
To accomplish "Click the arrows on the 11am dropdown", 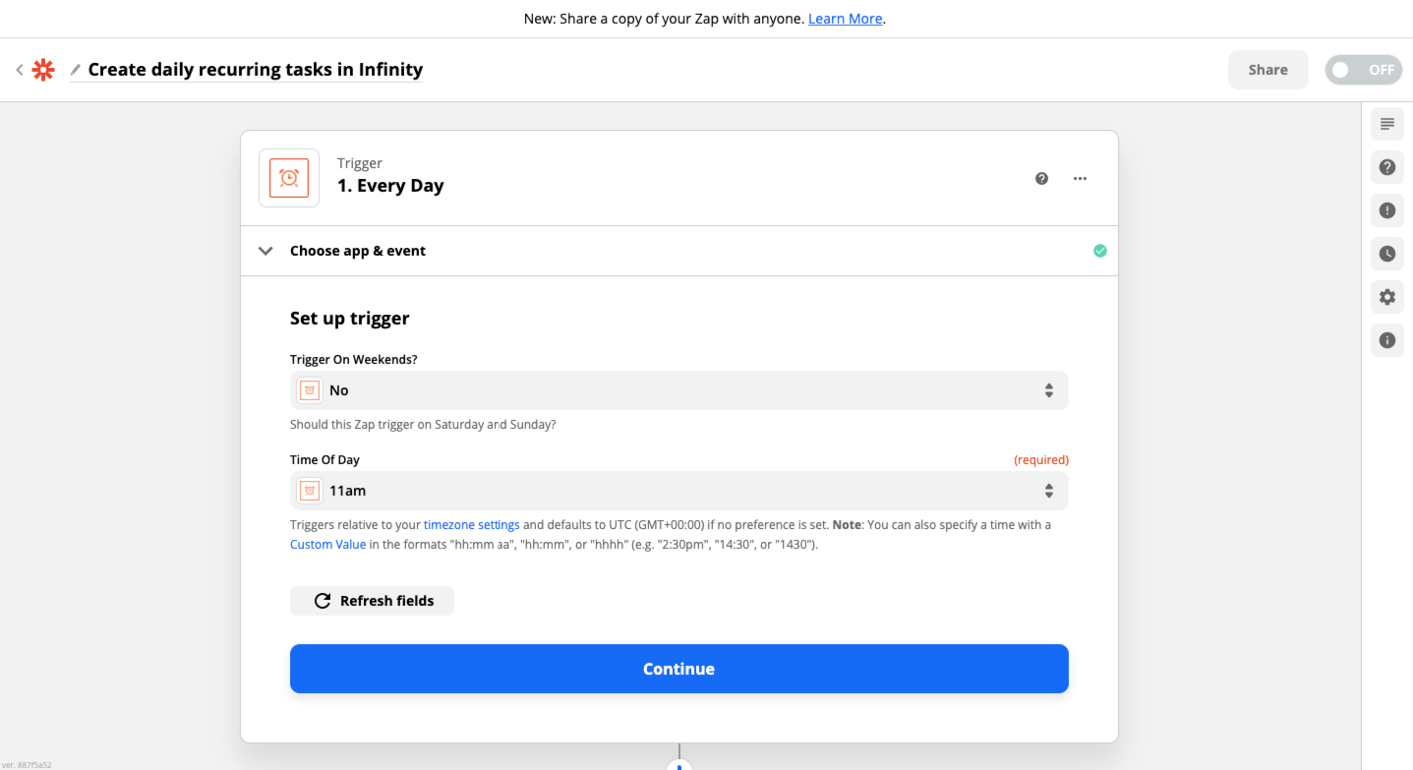I will point(1049,491).
